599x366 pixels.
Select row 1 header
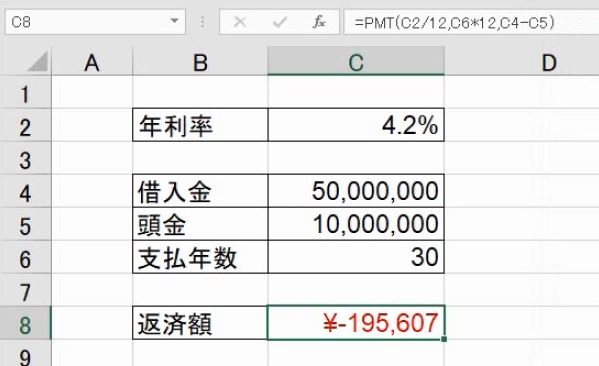(x=25, y=92)
